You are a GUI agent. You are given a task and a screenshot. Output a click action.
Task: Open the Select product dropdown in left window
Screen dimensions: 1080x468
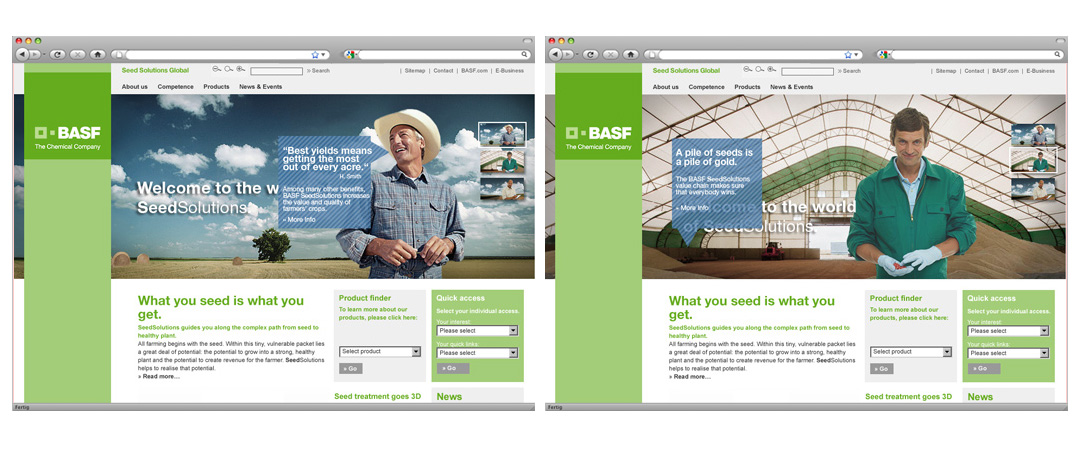pyautogui.click(x=380, y=352)
